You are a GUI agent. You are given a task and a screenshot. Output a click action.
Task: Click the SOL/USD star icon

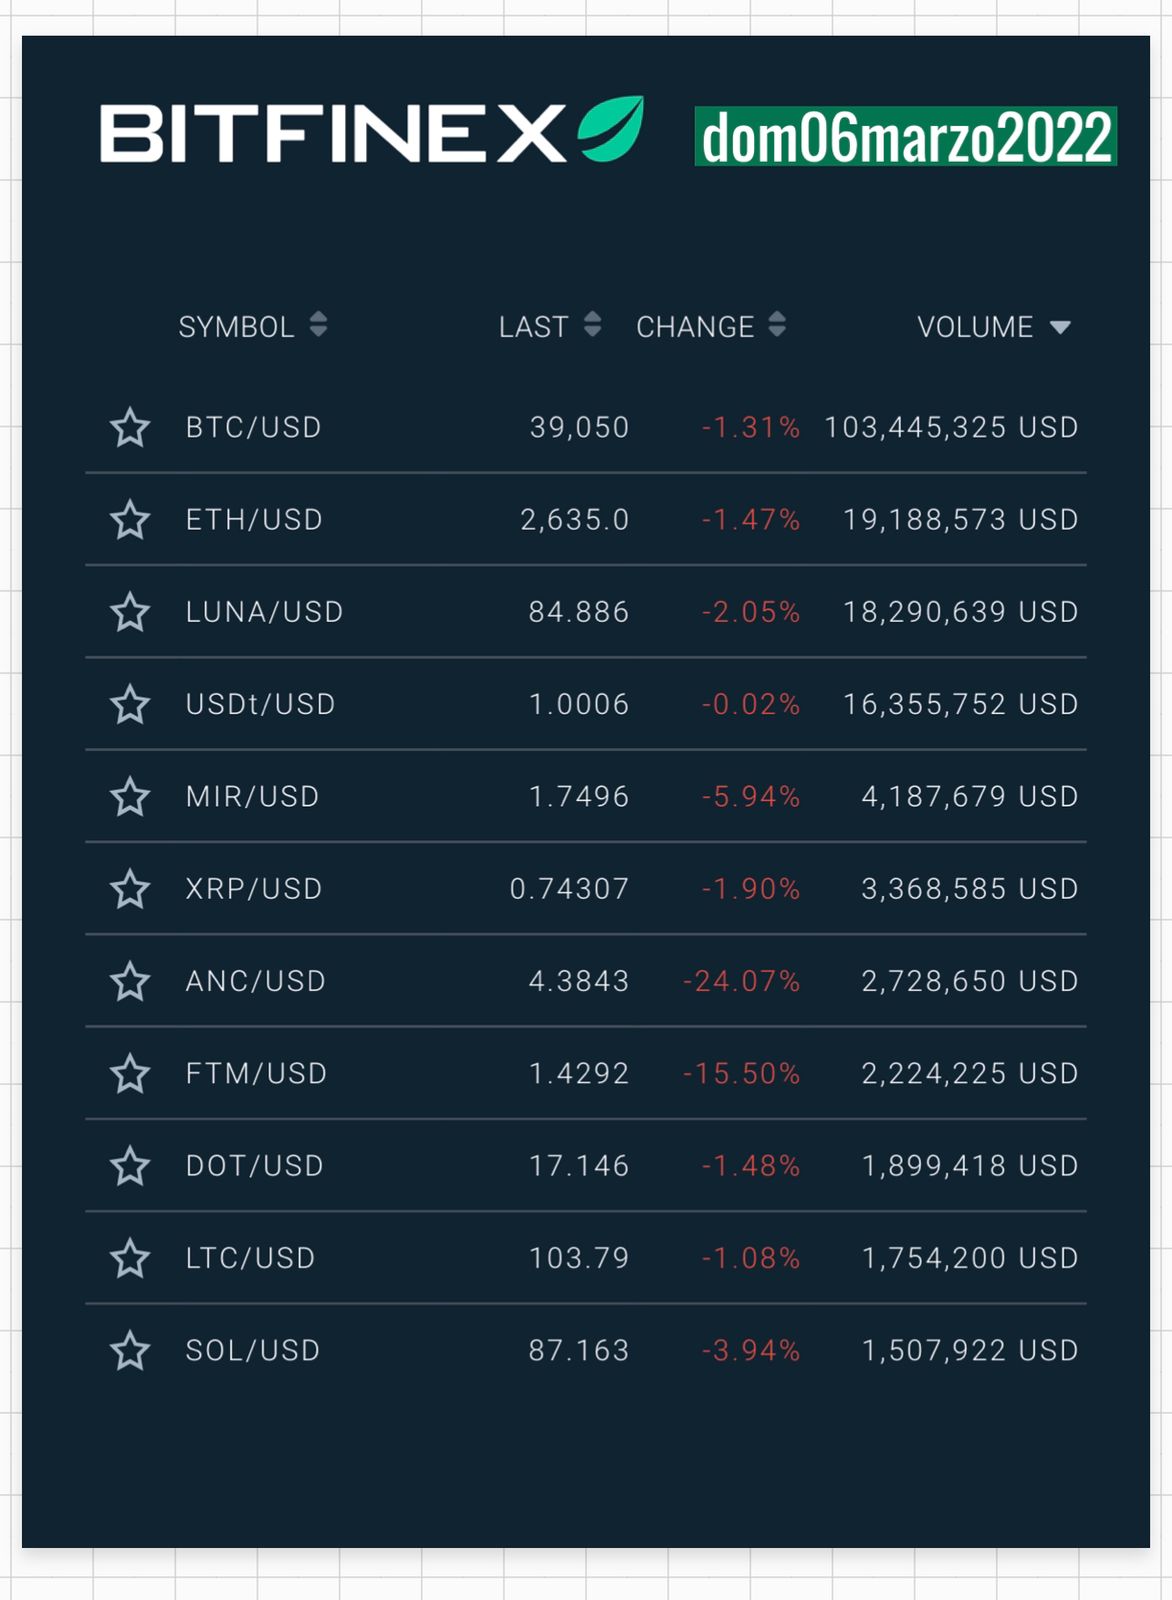point(130,1351)
